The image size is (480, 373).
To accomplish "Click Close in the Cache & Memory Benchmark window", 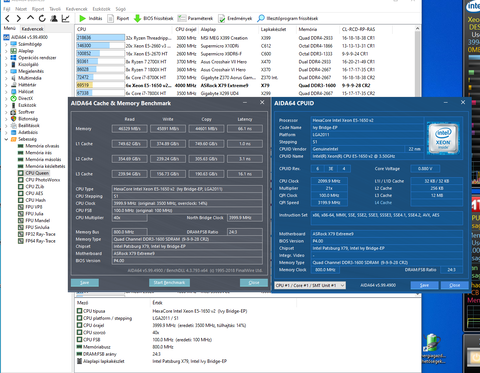I will [x=254, y=283].
